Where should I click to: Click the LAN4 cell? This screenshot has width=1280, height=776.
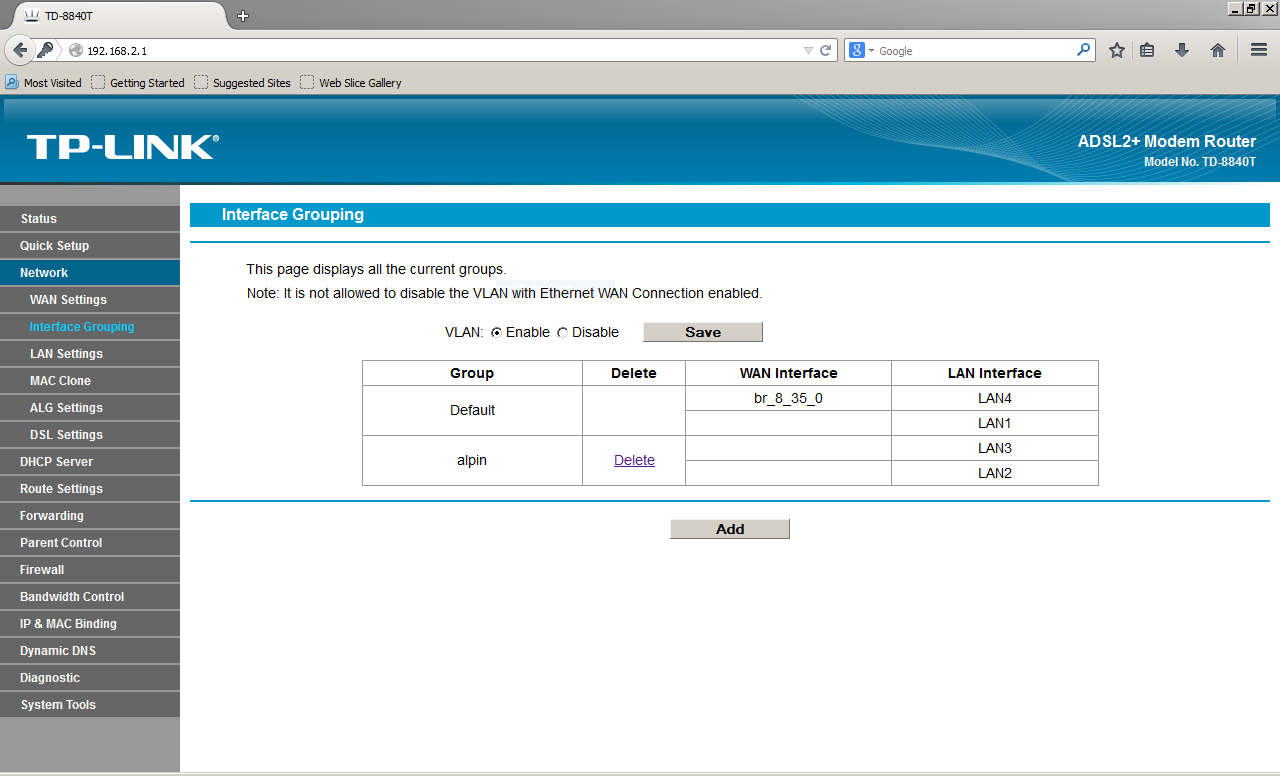point(995,398)
